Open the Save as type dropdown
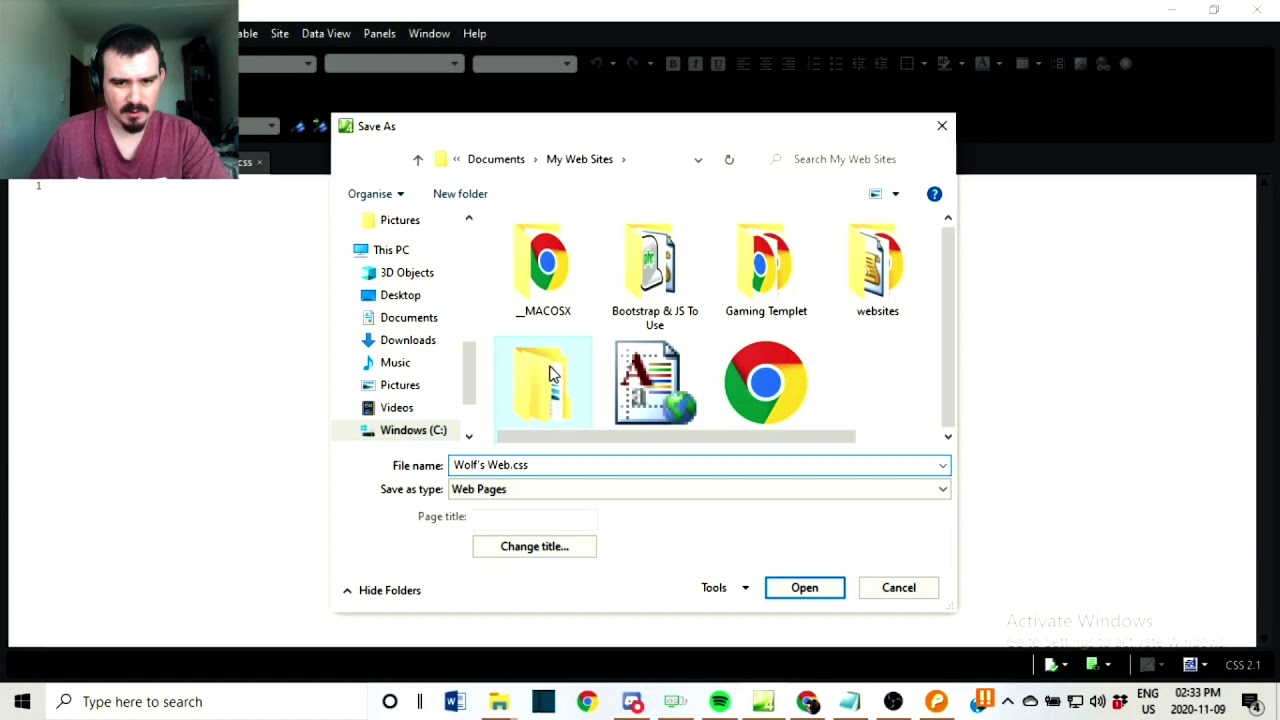1280x720 pixels. click(942, 489)
